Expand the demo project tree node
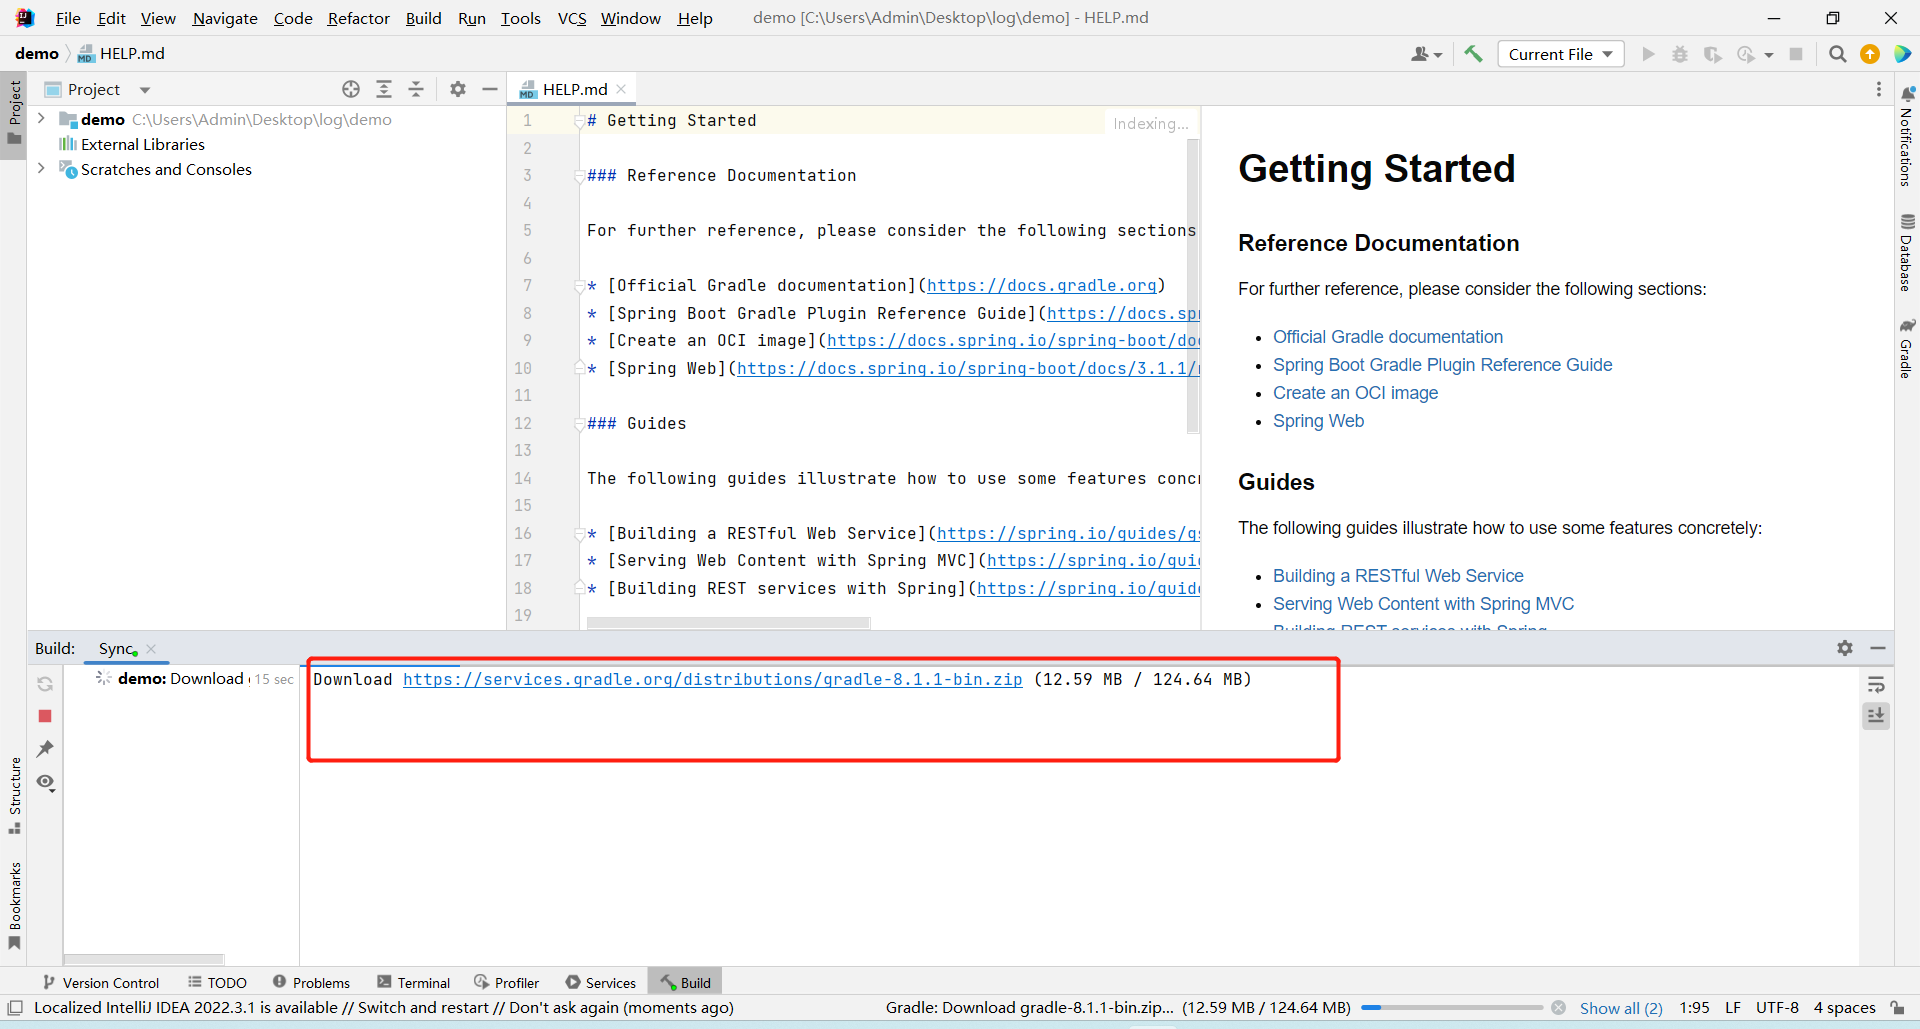This screenshot has height=1029, width=1920. pyautogui.click(x=41, y=119)
